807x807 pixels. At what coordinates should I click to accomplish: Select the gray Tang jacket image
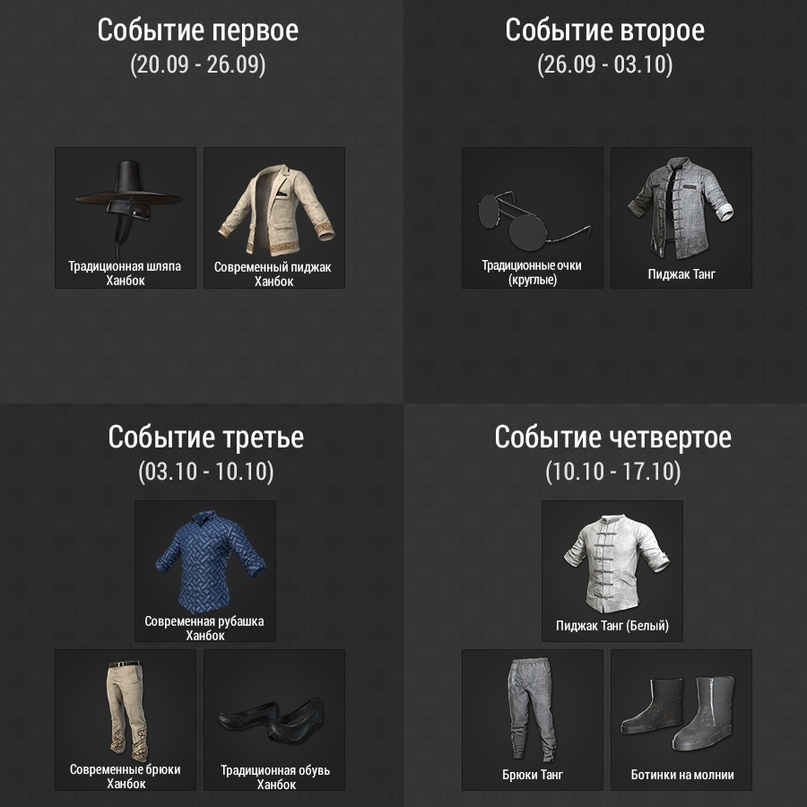tap(681, 208)
